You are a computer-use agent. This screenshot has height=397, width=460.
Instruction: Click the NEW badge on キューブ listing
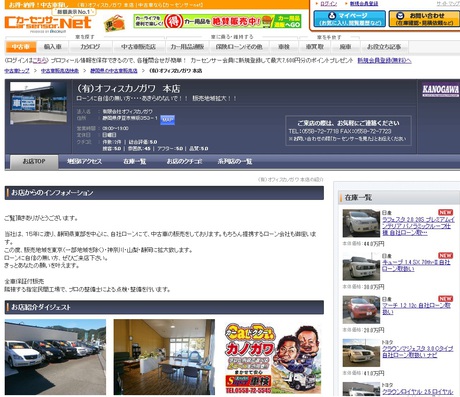pyautogui.click(x=445, y=255)
